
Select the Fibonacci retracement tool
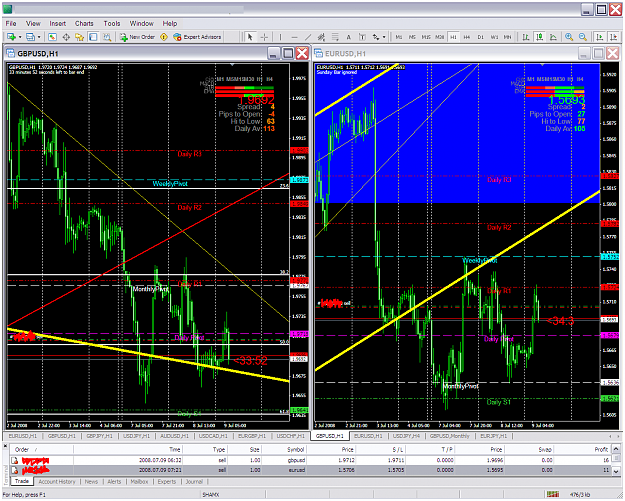click(x=335, y=37)
